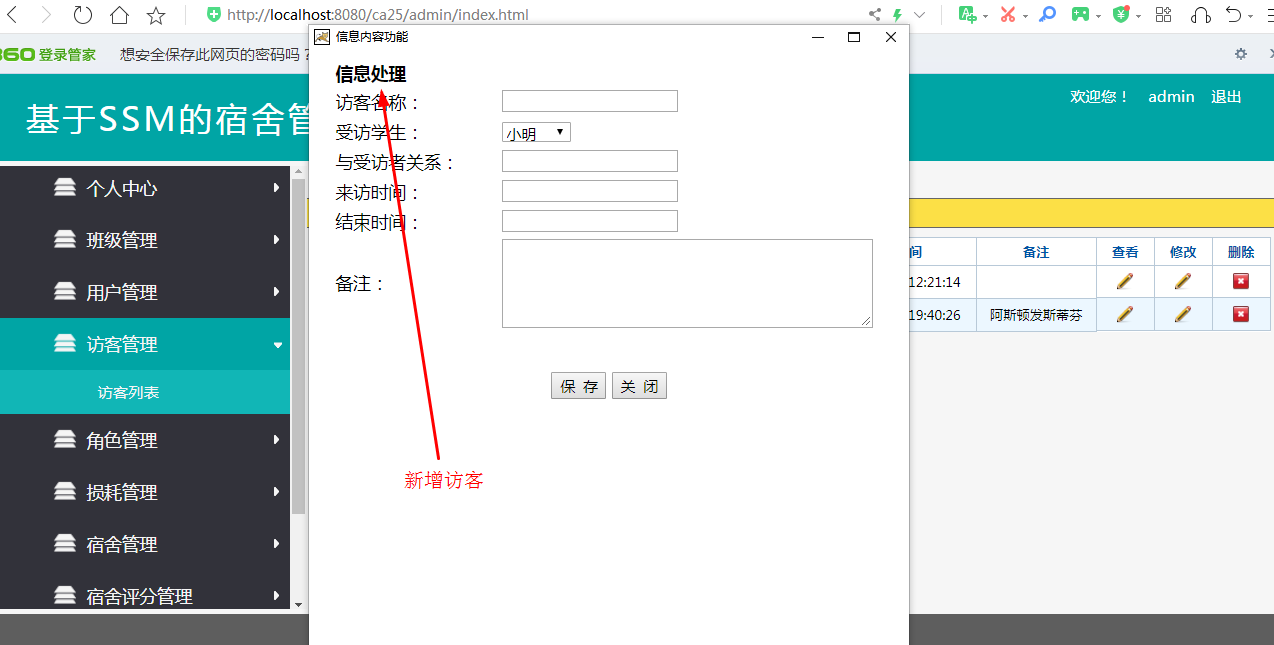Image resolution: width=1274 pixels, height=645 pixels.
Task: Click the 关闭 button in the dialog
Action: (639, 386)
